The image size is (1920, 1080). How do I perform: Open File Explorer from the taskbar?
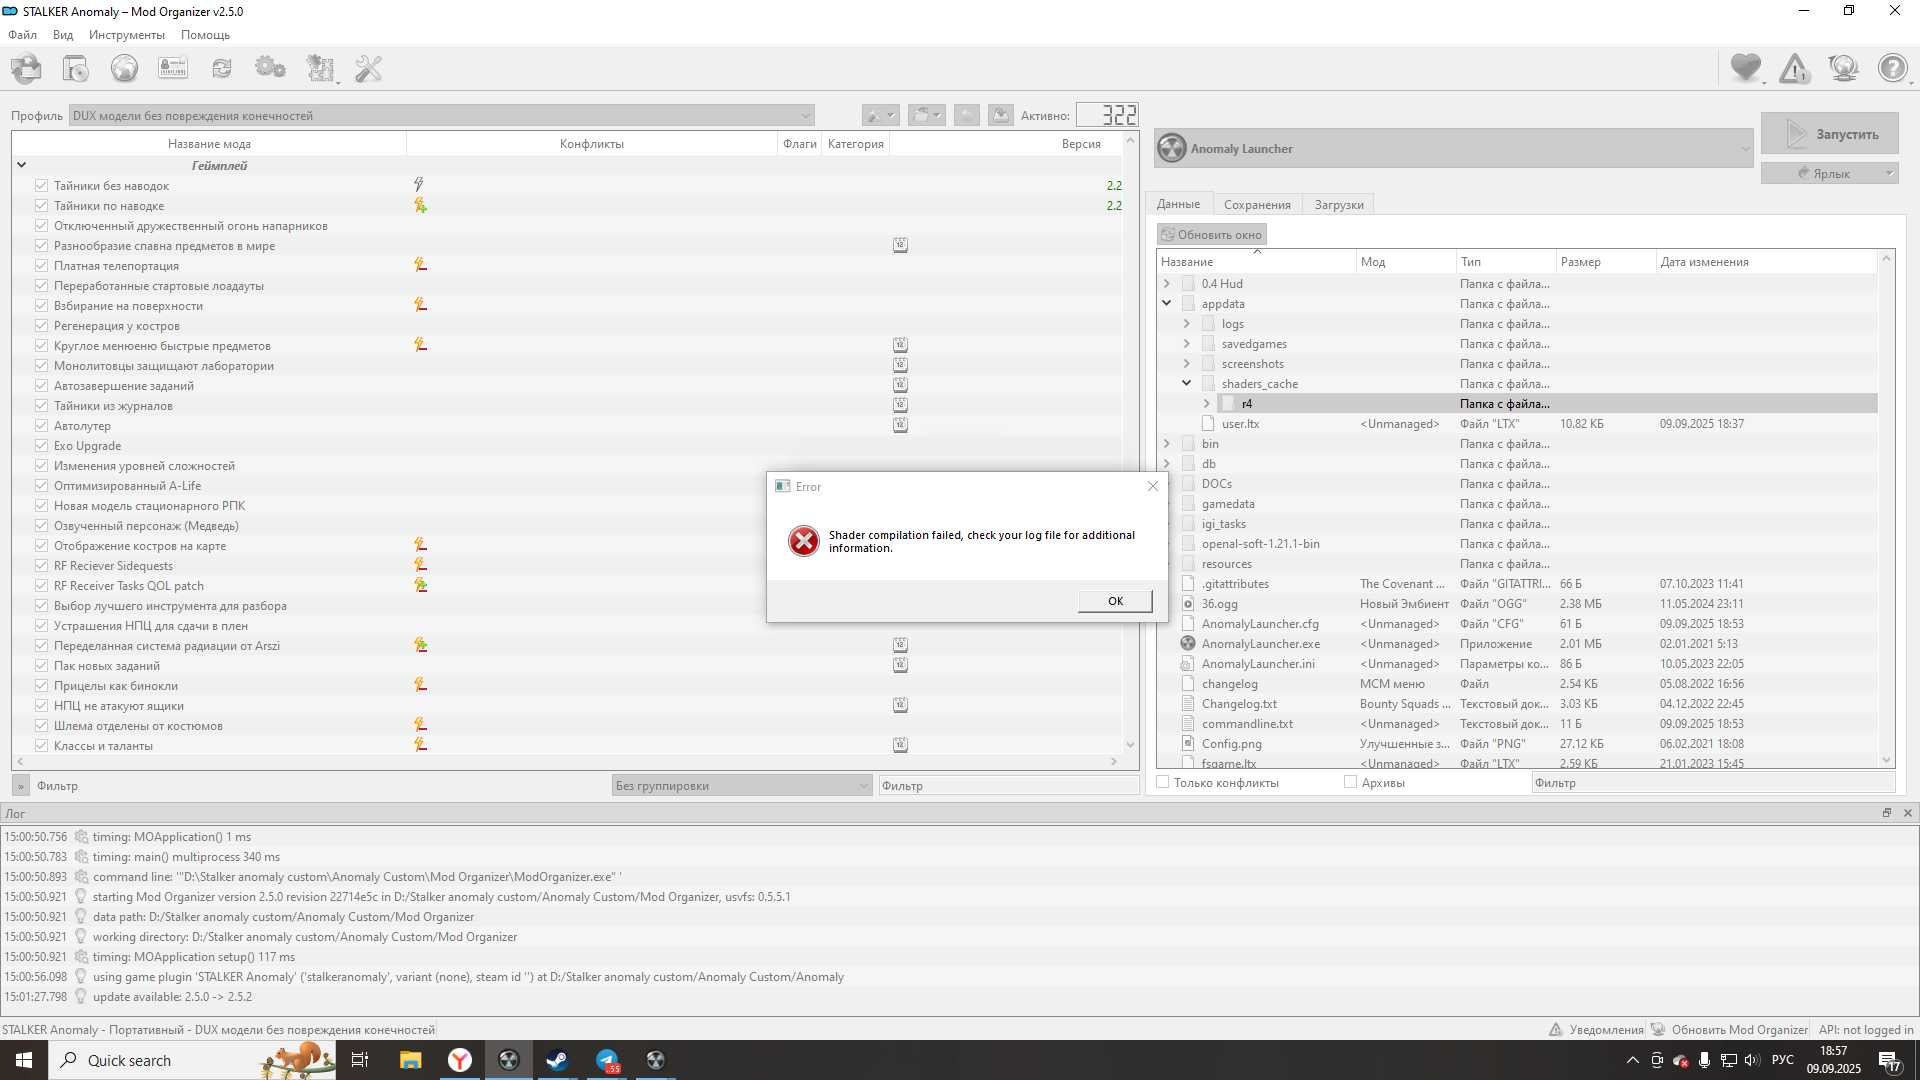(x=410, y=1060)
